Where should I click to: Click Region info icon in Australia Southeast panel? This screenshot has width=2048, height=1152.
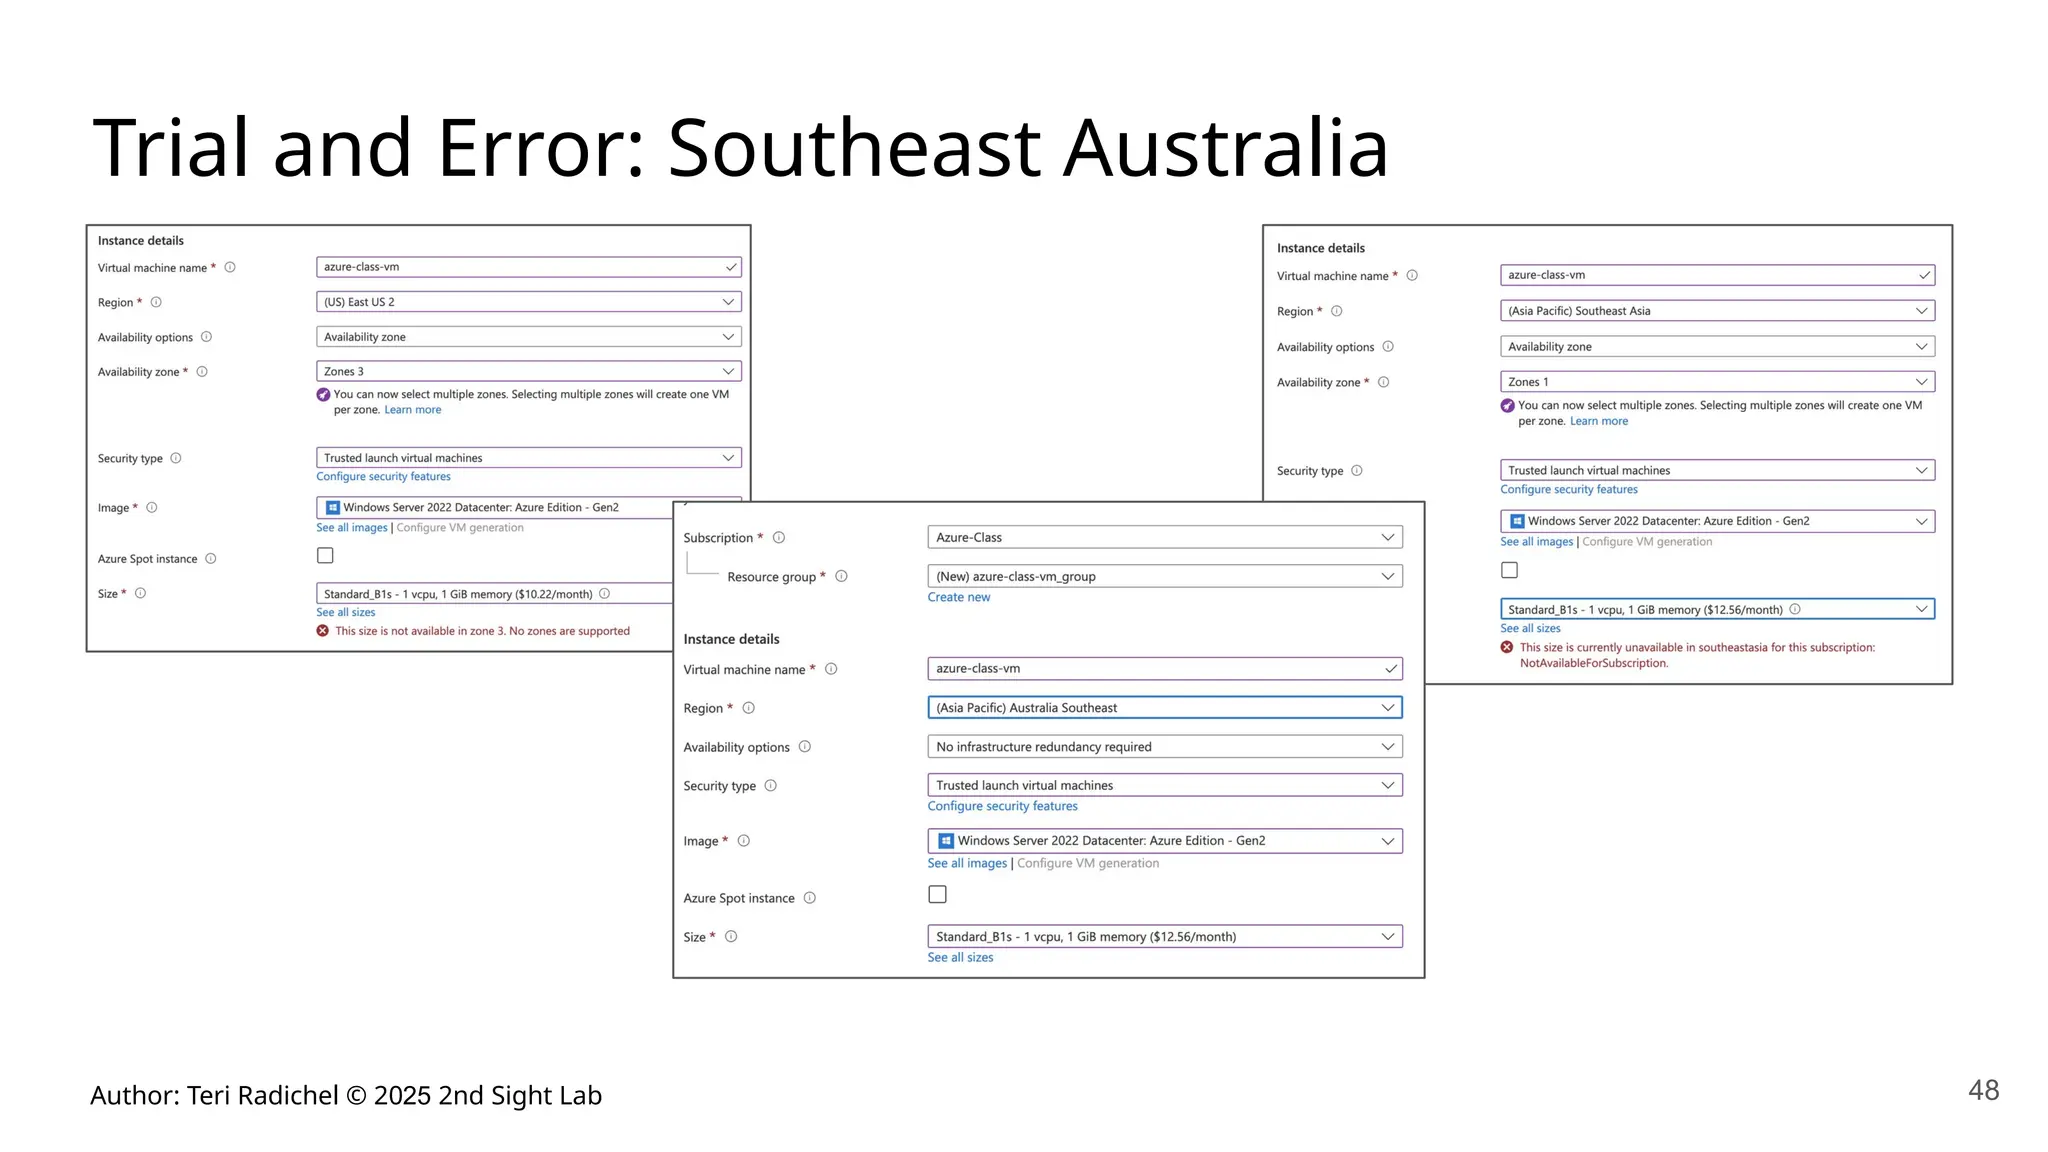748,708
